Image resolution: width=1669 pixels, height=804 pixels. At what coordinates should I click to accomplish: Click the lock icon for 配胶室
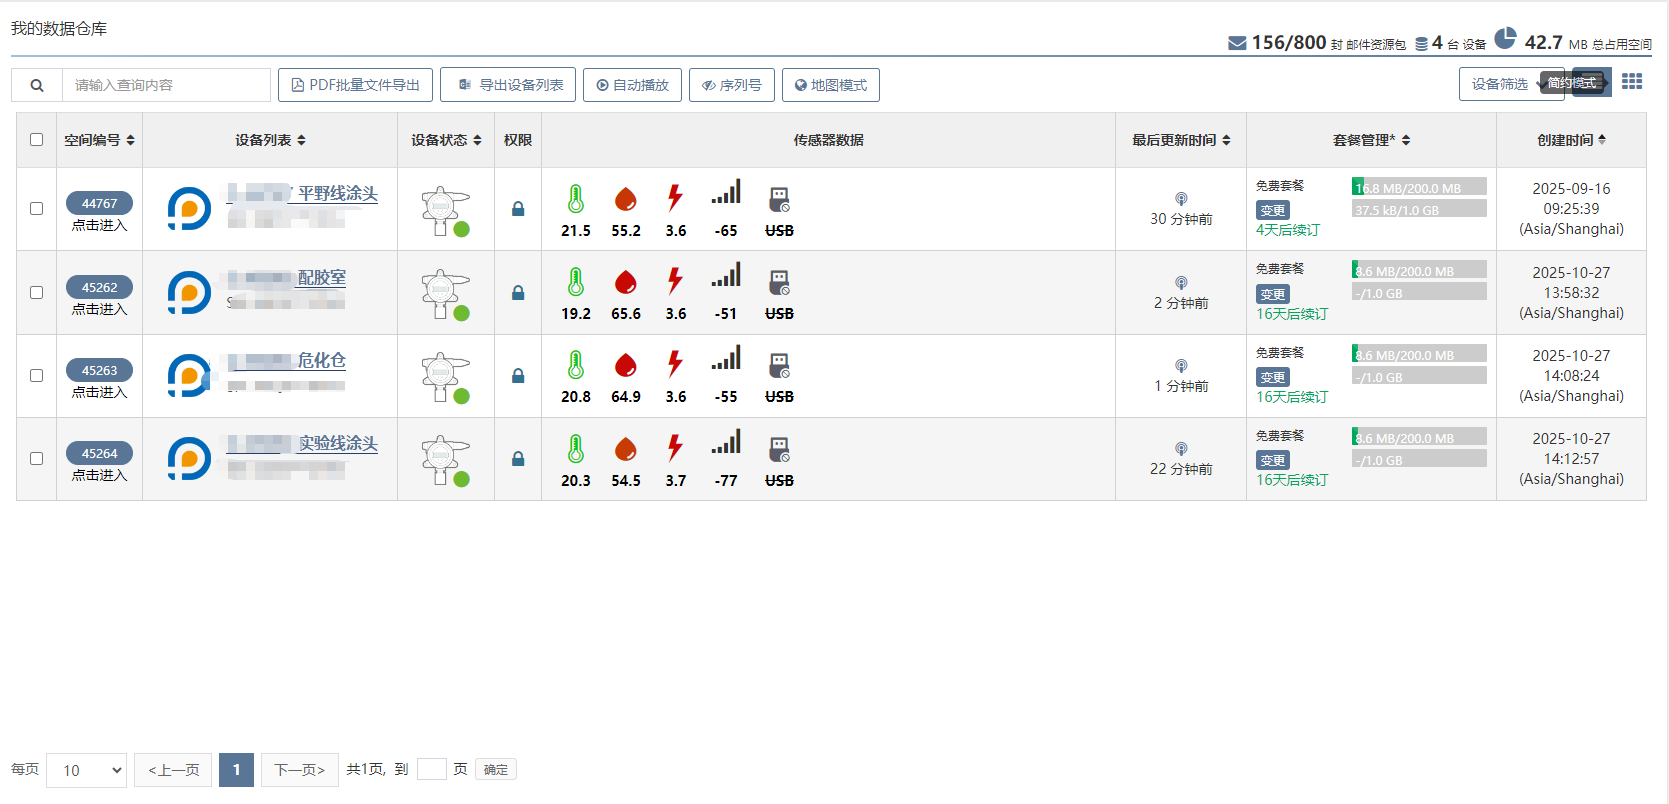click(518, 293)
